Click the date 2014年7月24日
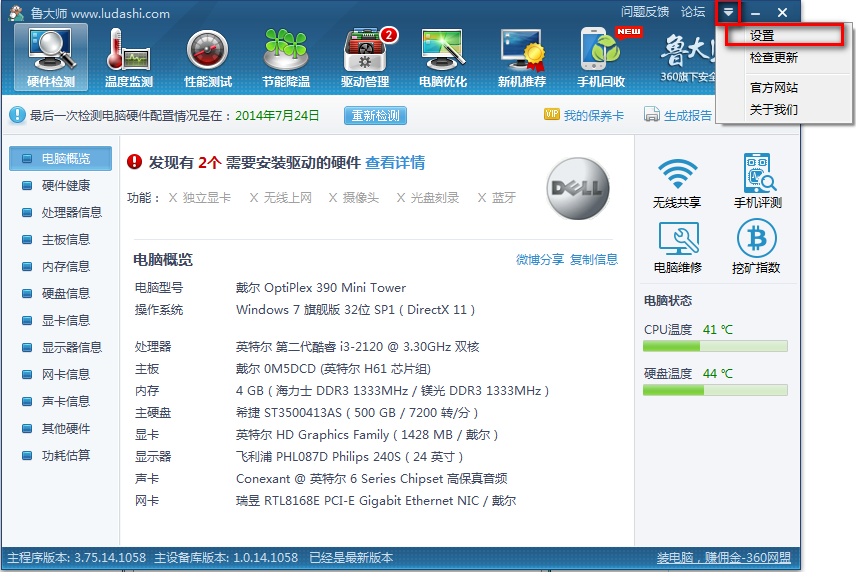The width and height of the screenshot is (856, 572). 277,116
